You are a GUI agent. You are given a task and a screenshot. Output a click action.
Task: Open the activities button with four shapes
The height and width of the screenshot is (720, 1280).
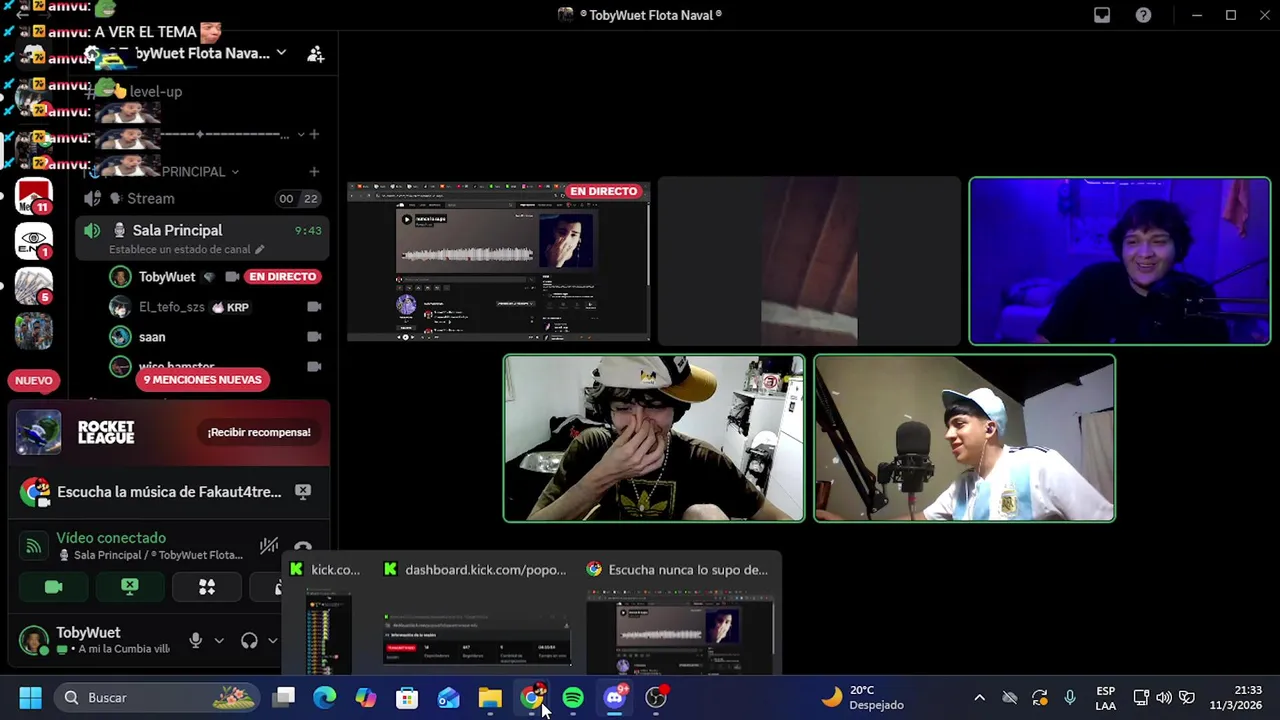click(x=207, y=587)
